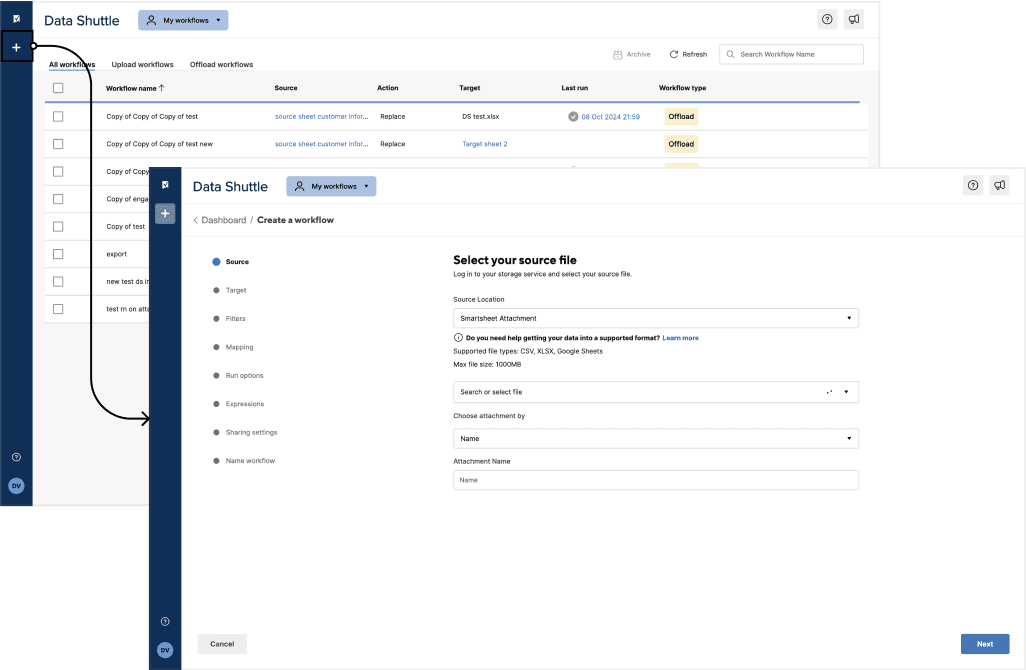This screenshot has width=1026, height=670.
Task: Open the 'Search or select file' dropdown
Action: pyautogui.click(x=656, y=392)
